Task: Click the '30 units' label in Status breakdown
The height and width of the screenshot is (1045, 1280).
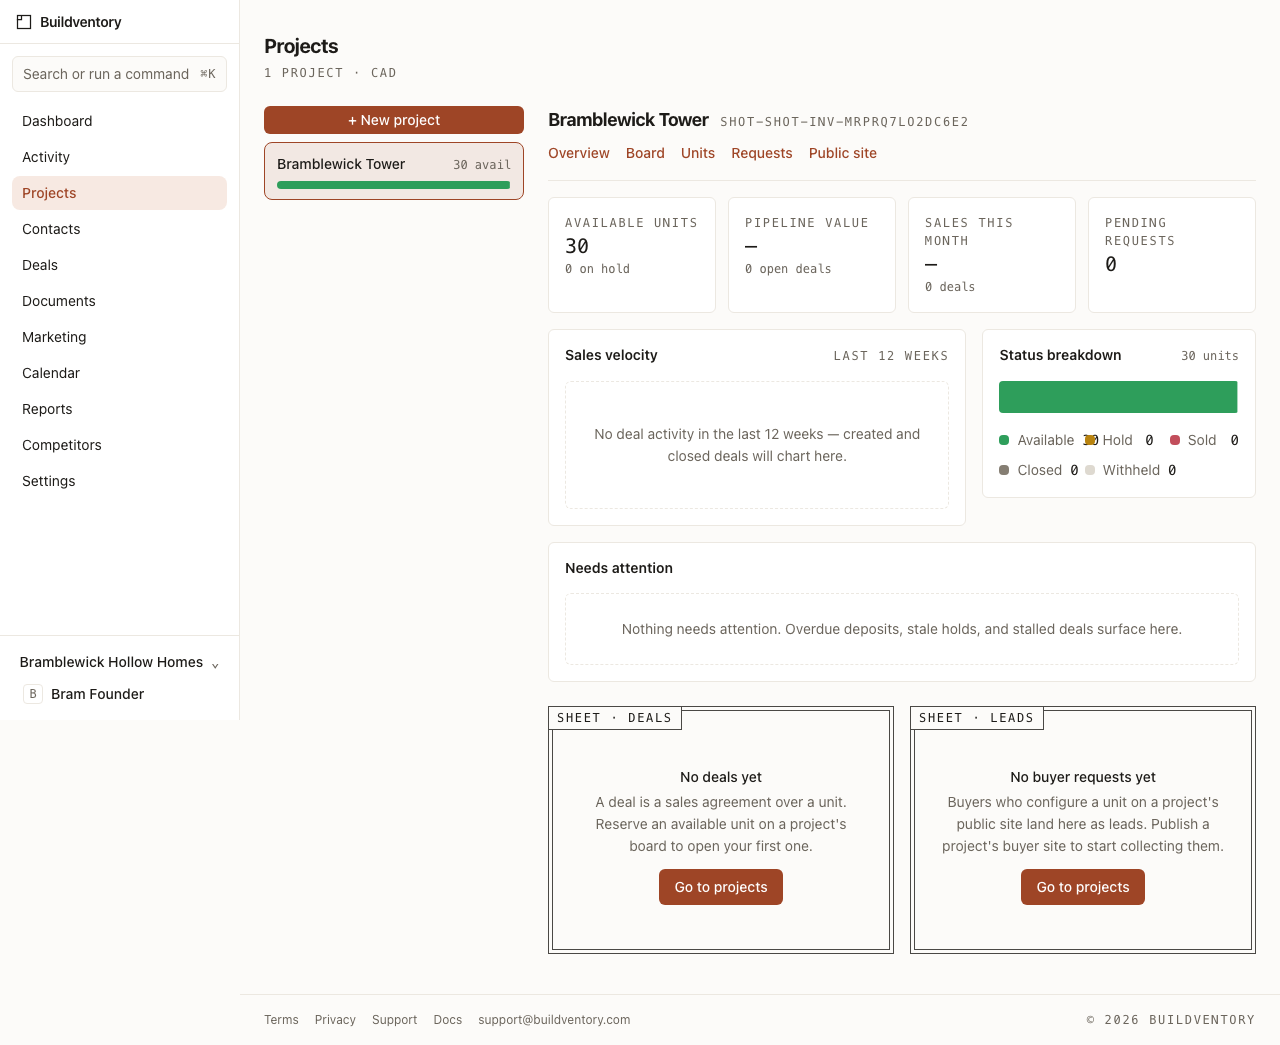Action: point(1210,356)
